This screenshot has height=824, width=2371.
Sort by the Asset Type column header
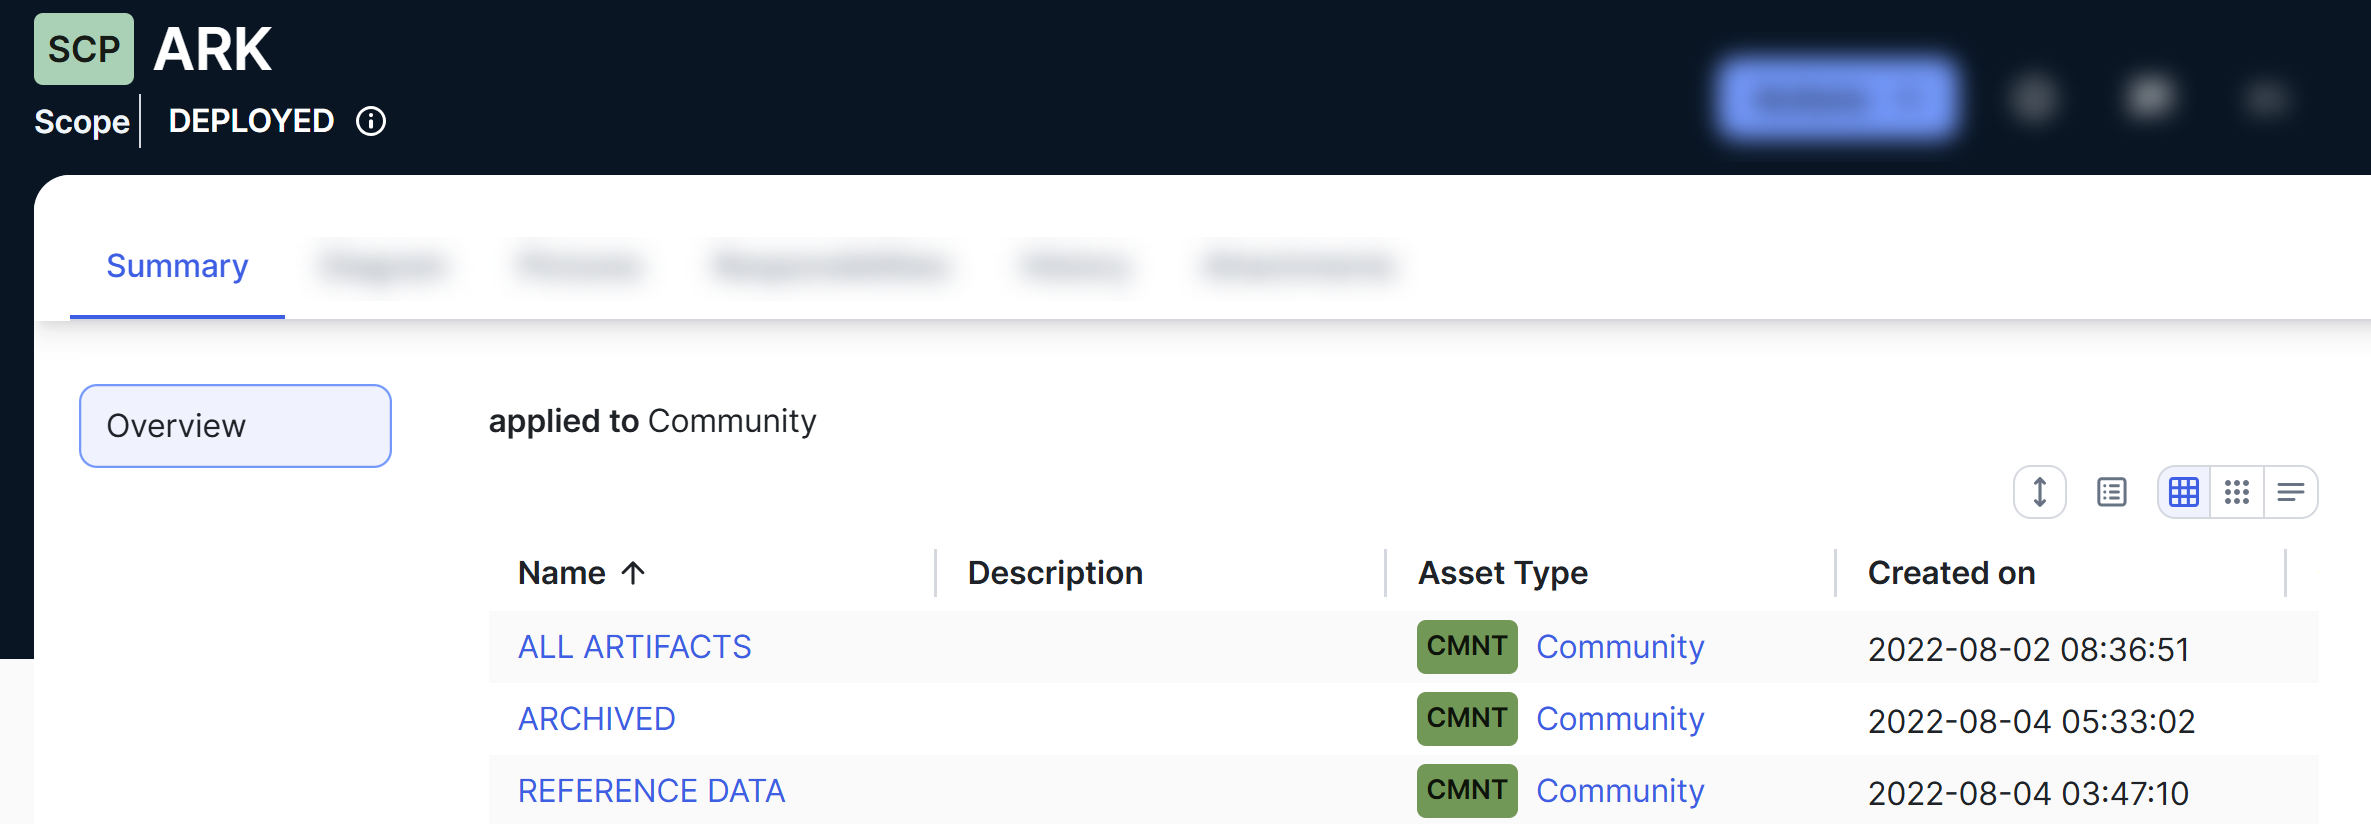tap(1503, 573)
